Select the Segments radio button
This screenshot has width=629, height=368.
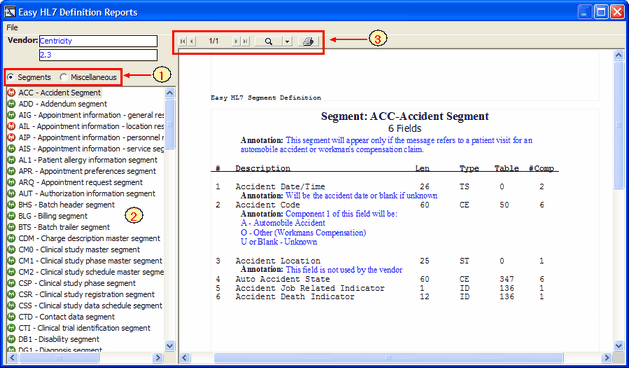point(10,77)
